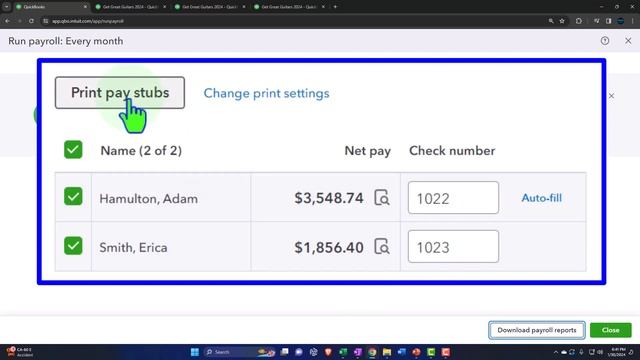Open the Windows Start menu
640x360 pixels.
(195, 352)
